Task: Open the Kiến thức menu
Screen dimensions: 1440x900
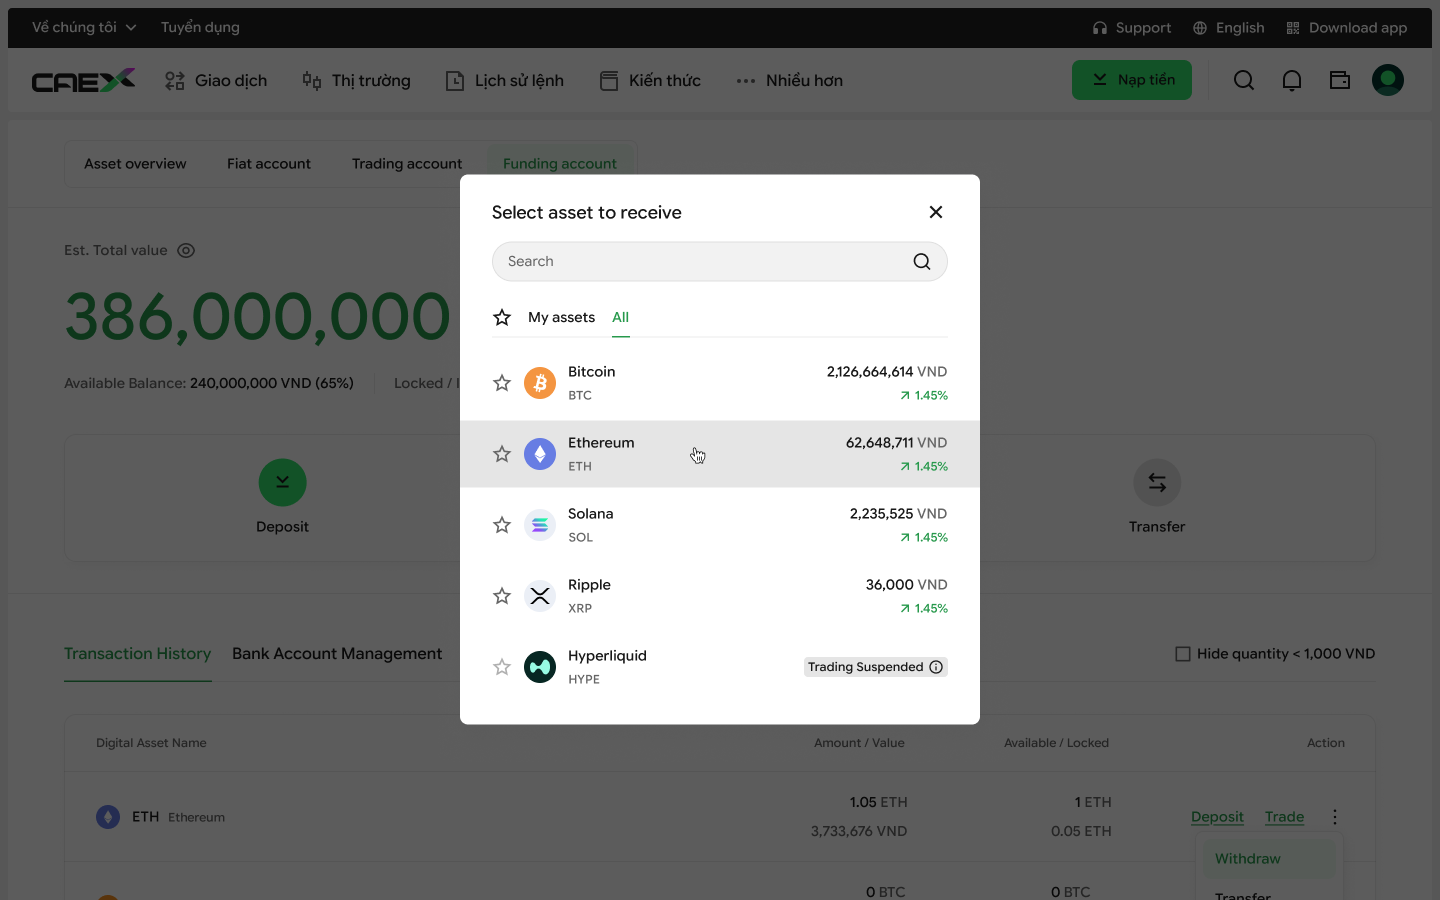Action: (x=650, y=80)
